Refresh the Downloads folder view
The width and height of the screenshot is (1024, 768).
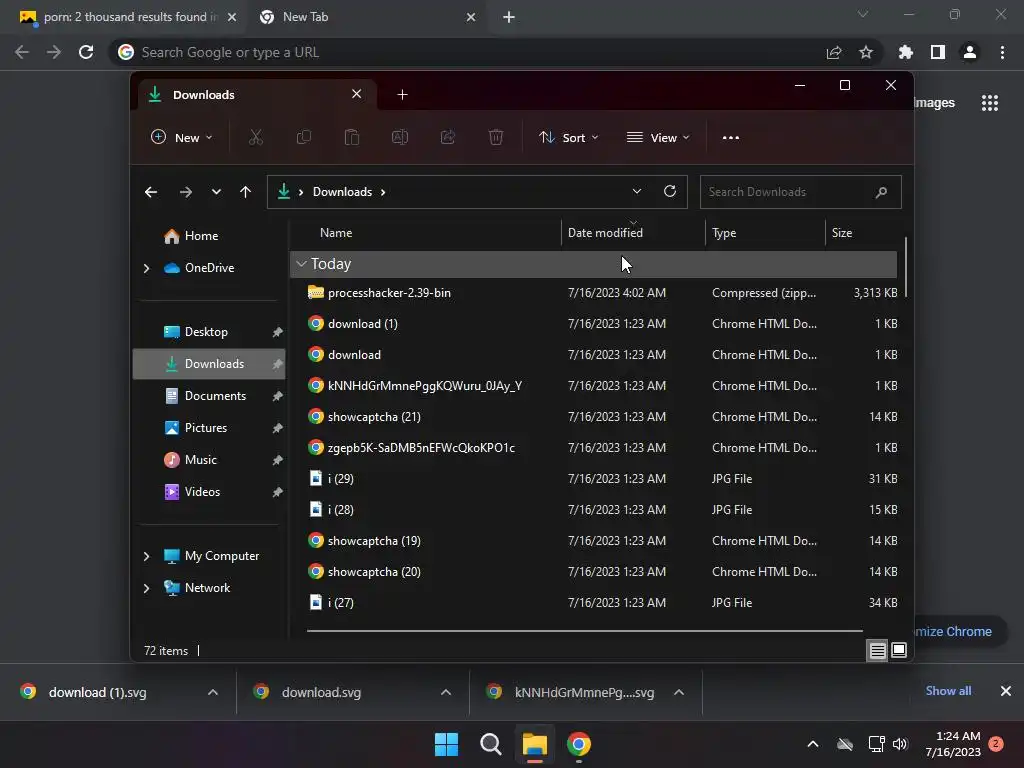click(669, 191)
